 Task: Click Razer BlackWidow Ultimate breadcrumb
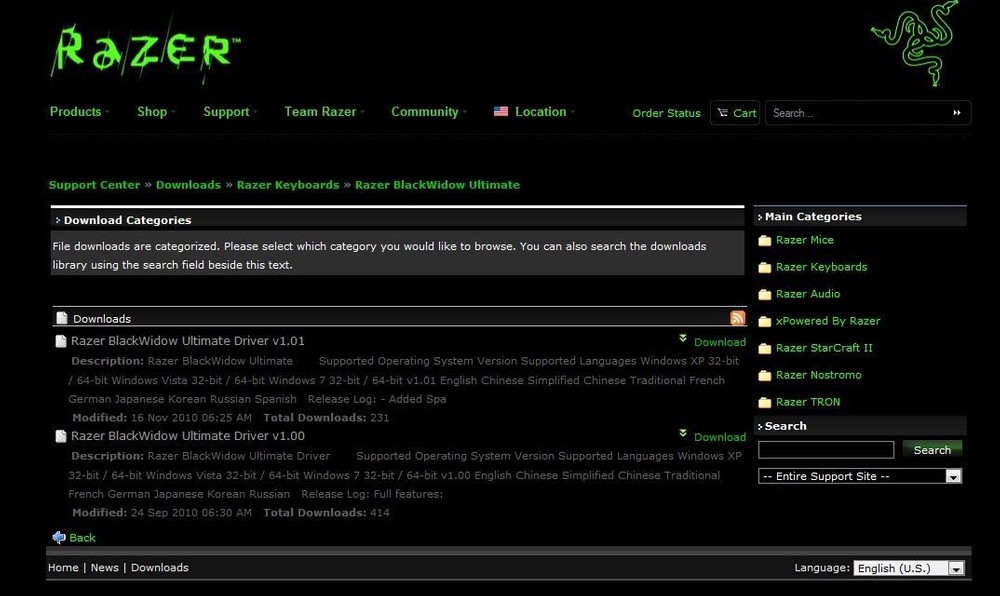[x=438, y=185]
